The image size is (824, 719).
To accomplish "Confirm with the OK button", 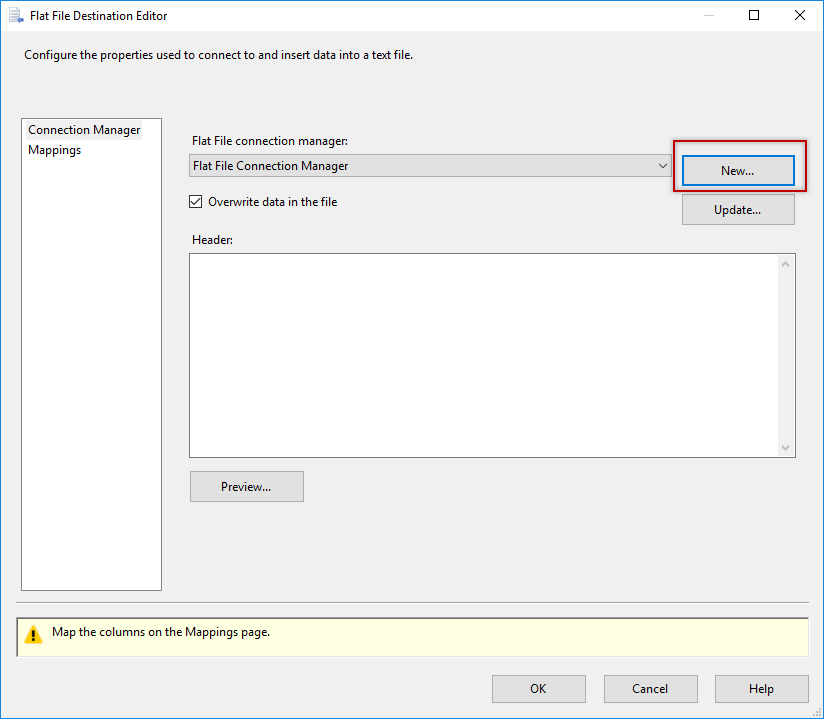I will tap(539, 689).
